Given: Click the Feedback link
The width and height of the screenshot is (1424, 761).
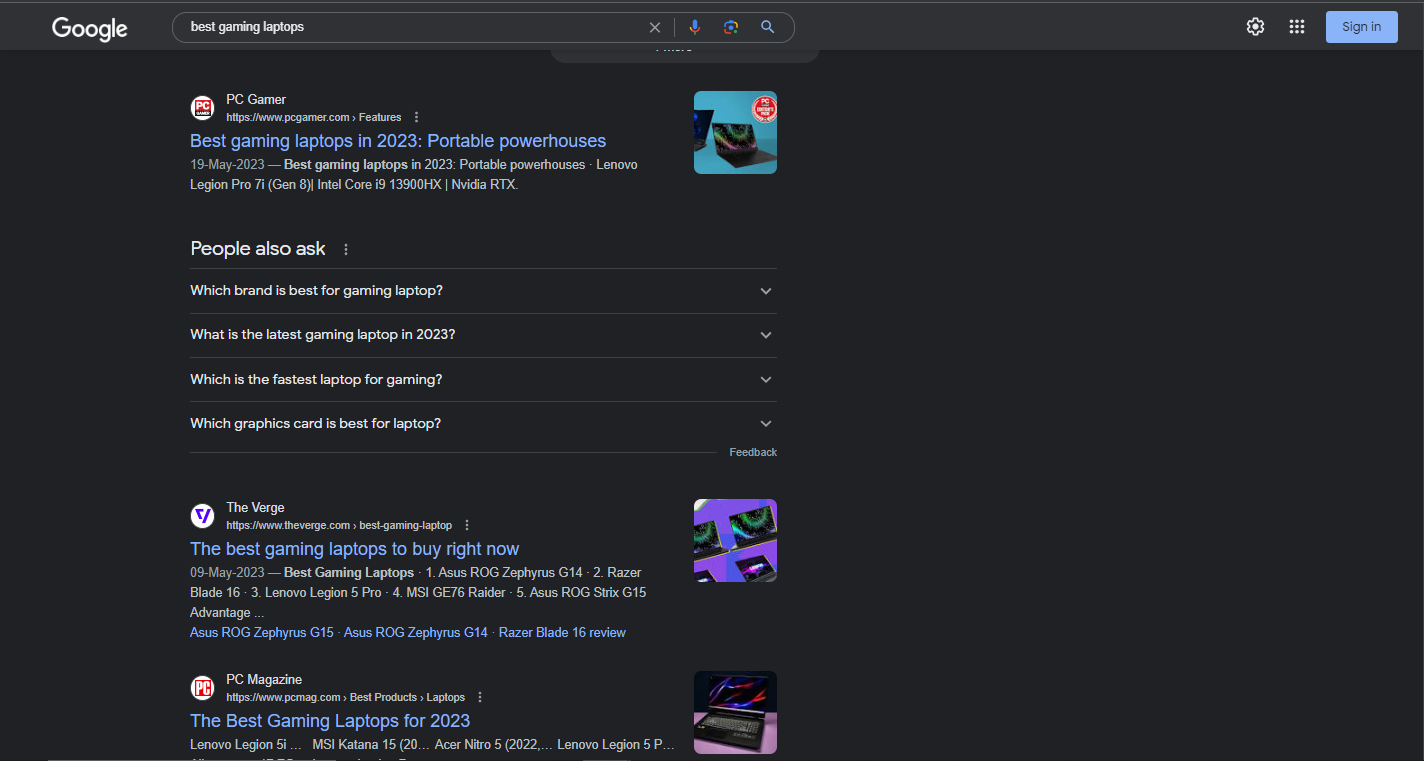Looking at the screenshot, I should (753, 453).
